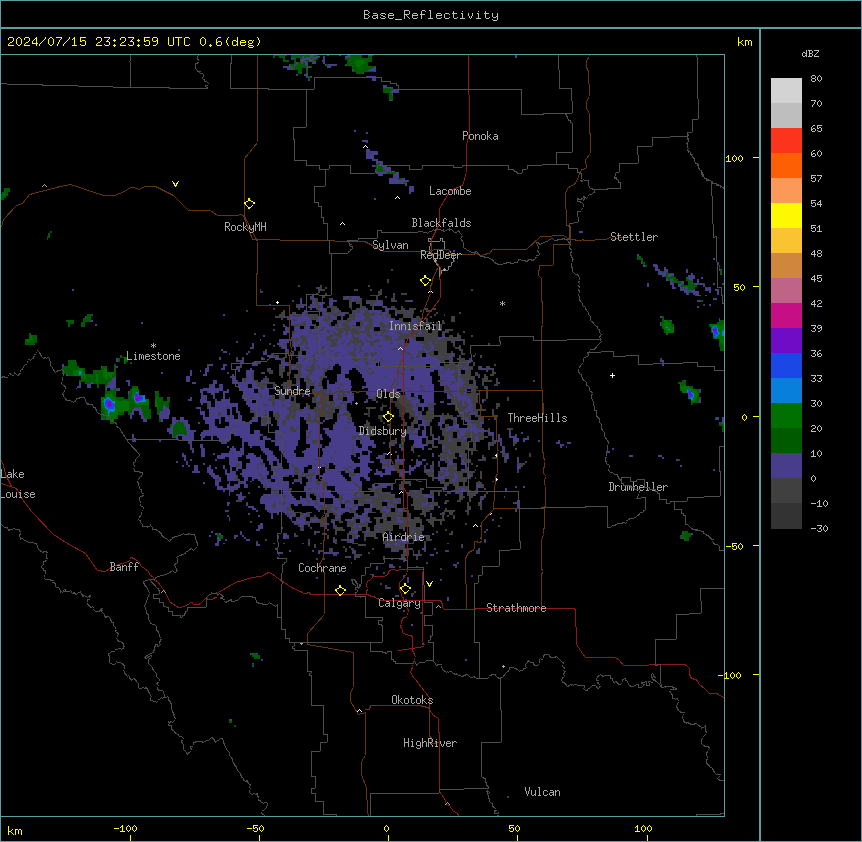
Task: Select the light blue 30-33 dBZ swatch
Action: (x=786, y=391)
